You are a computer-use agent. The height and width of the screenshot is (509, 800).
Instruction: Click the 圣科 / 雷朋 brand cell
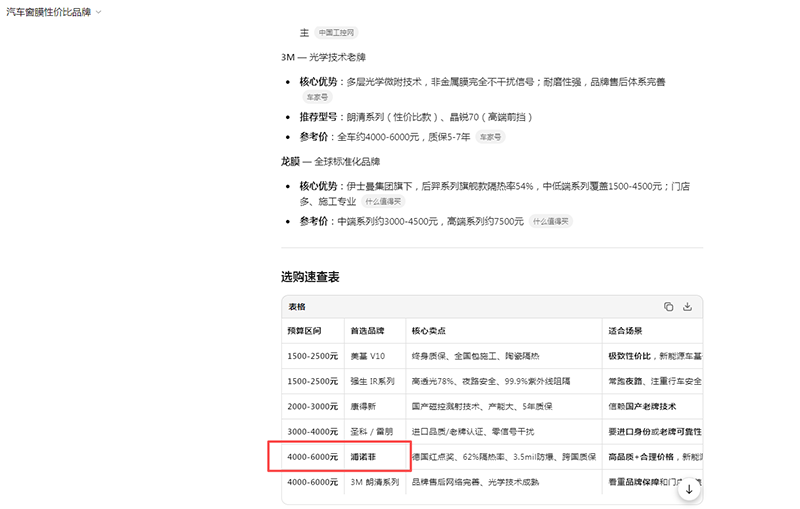(375, 431)
